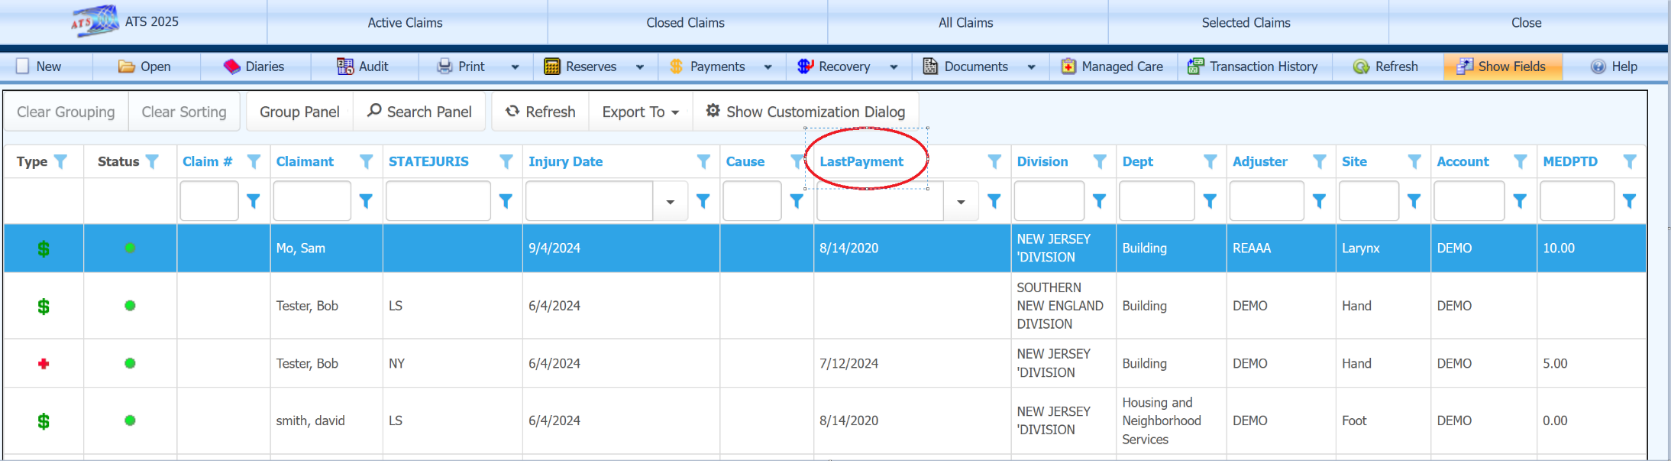Show the Customization Dialog
Viewport: 1671px width, 461px height.
pyautogui.click(x=805, y=112)
